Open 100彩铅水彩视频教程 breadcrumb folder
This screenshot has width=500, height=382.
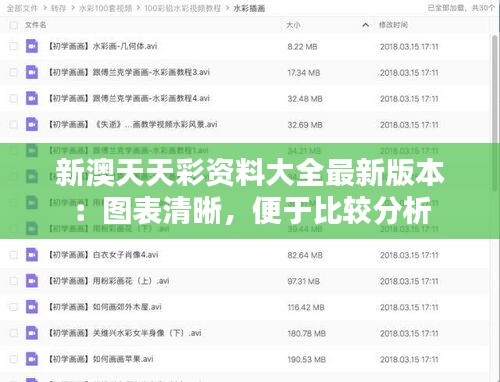point(183,8)
